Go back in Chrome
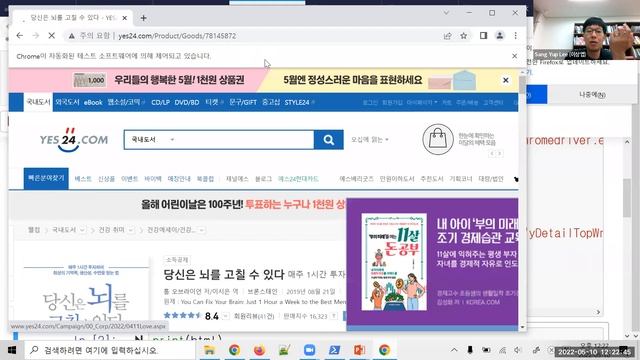Viewport: 640px width, 360px height. pyautogui.click(x=20, y=36)
